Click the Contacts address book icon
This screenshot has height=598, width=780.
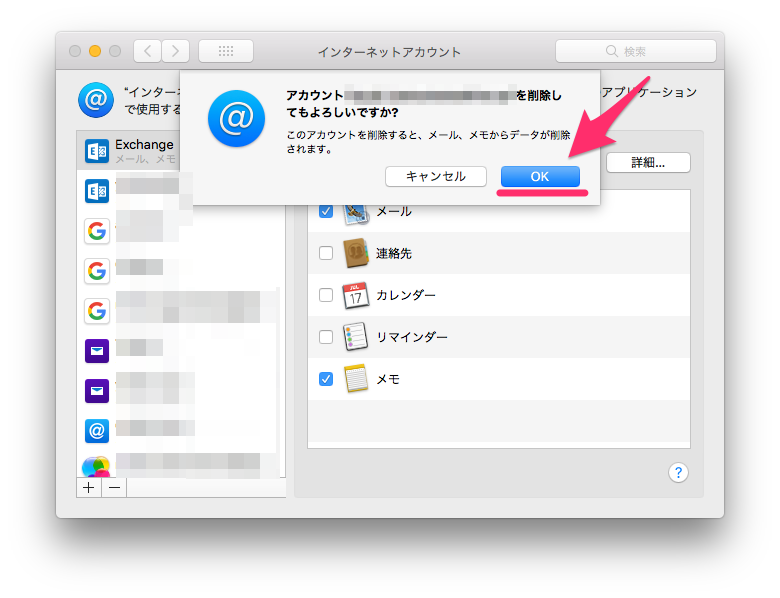coord(356,253)
